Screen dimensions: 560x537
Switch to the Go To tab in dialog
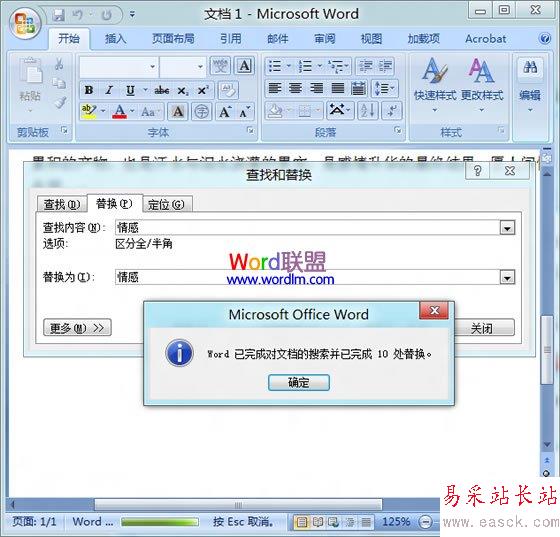tap(167, 204)
